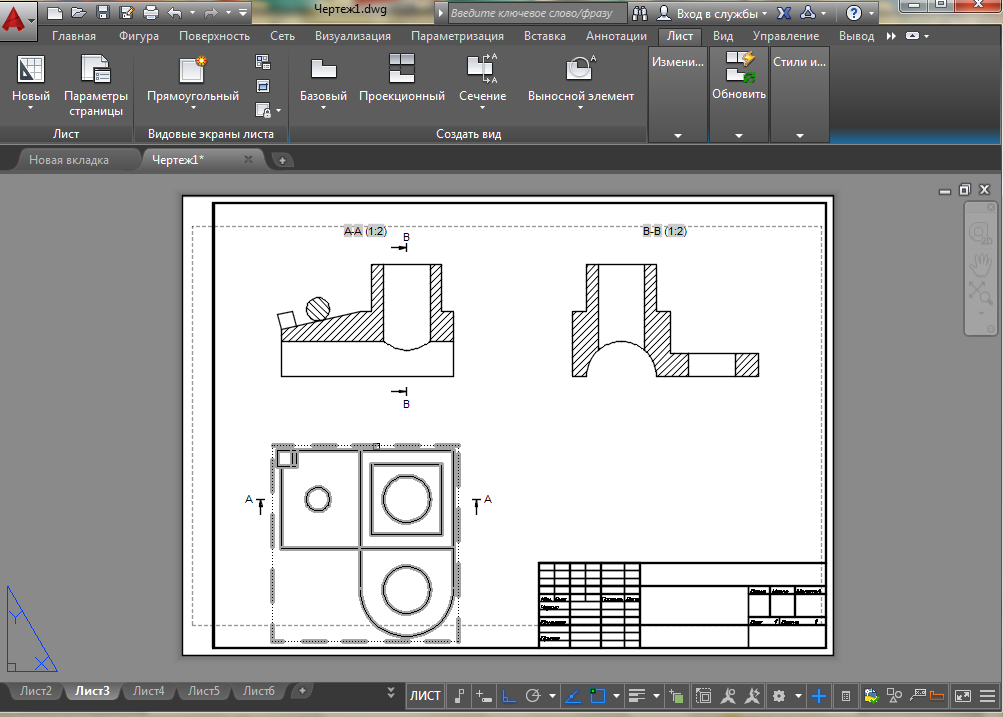Screen dimensions: 1003x717
Task: Open the Вход в службы dropdown
Action: coord(722,13)
